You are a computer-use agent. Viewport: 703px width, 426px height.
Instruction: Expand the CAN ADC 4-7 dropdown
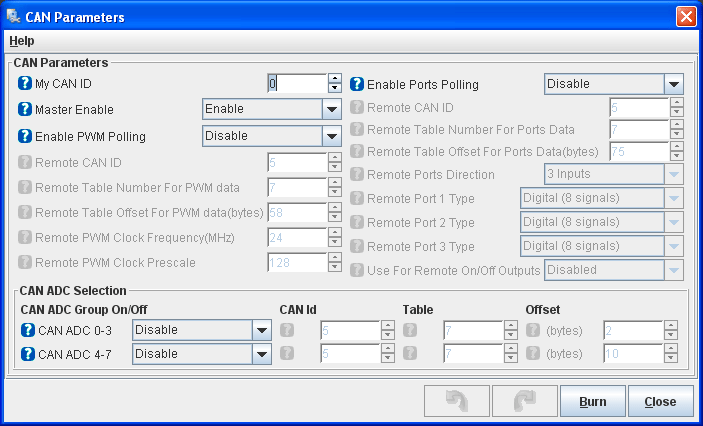click(x=262, y=354)
